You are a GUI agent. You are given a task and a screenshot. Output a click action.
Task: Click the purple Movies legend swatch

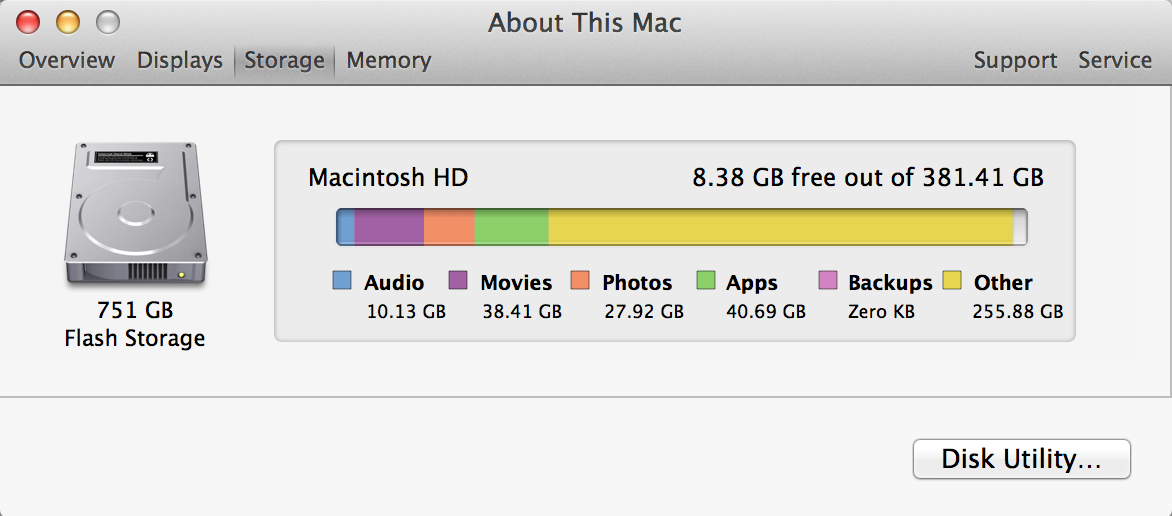coord(459,281)
